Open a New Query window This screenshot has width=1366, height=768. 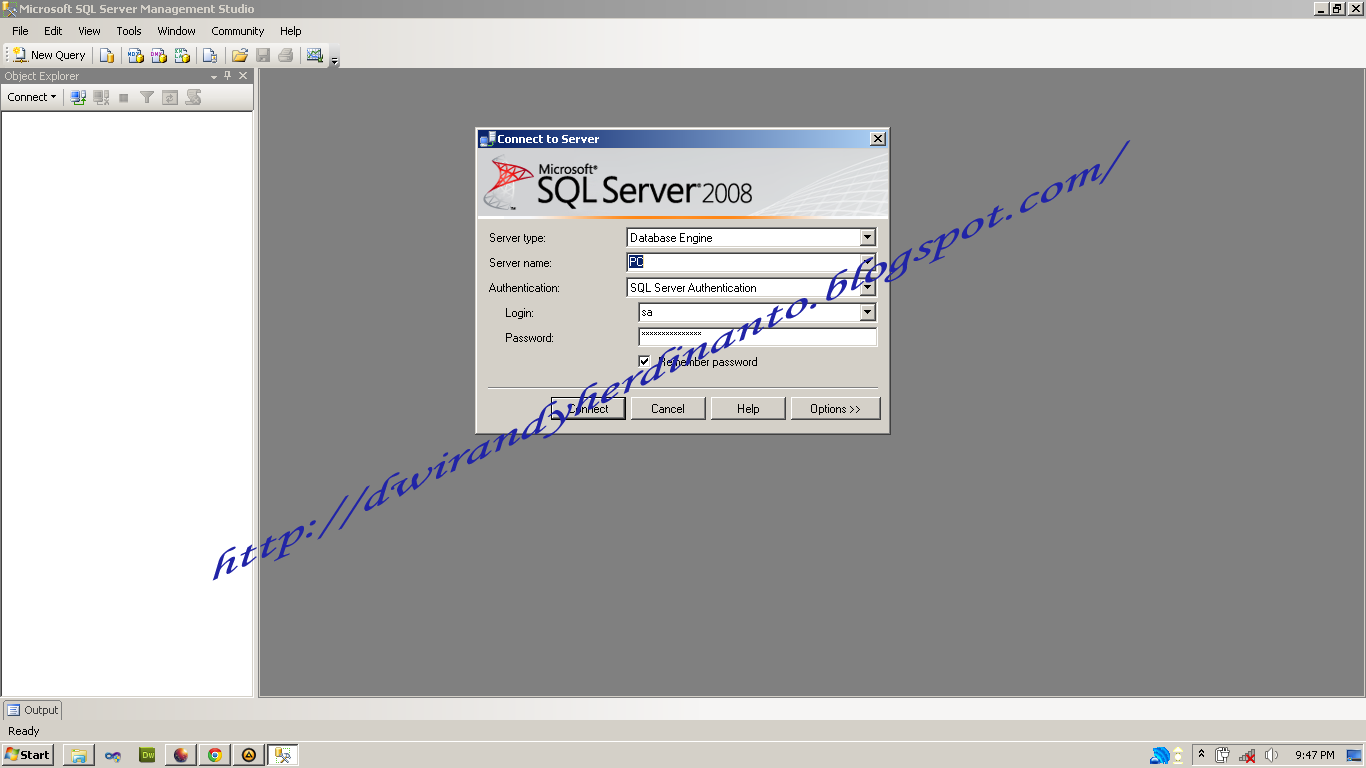pos(47,55)
